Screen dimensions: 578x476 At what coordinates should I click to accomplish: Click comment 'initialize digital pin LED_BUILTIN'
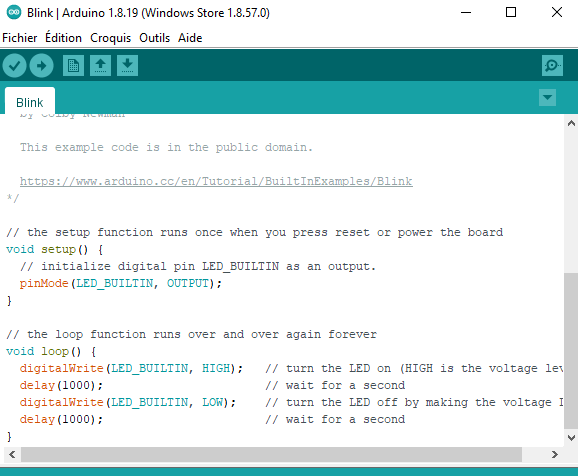160,266
